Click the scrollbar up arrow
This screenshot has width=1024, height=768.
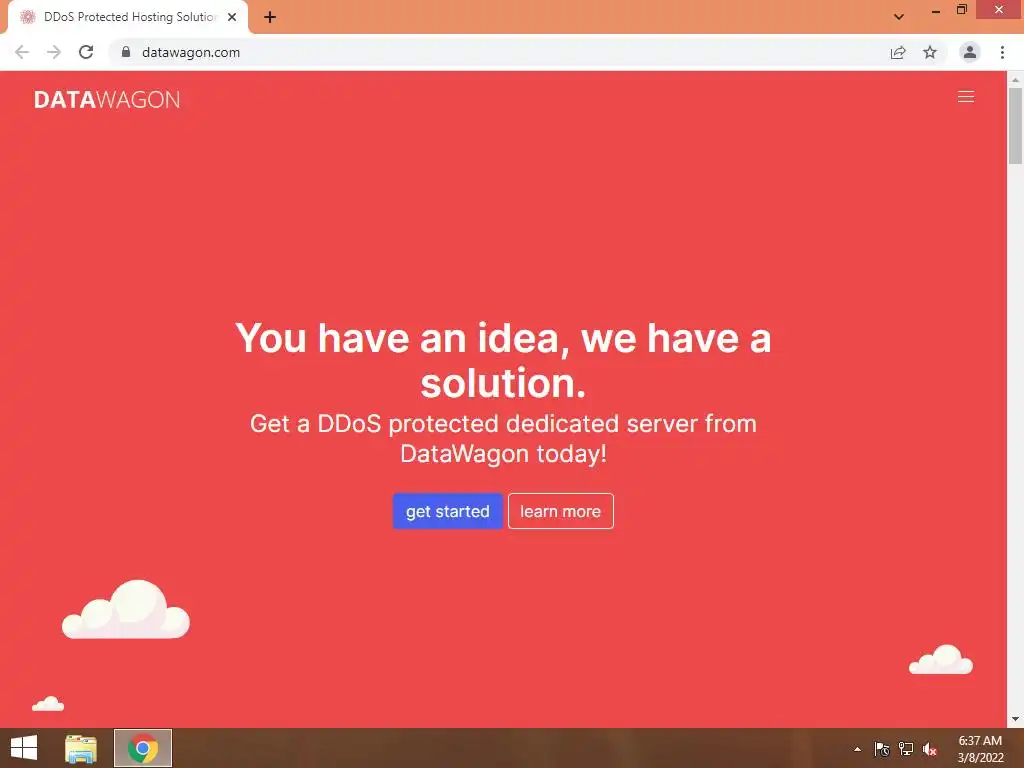coord(1015,79)
